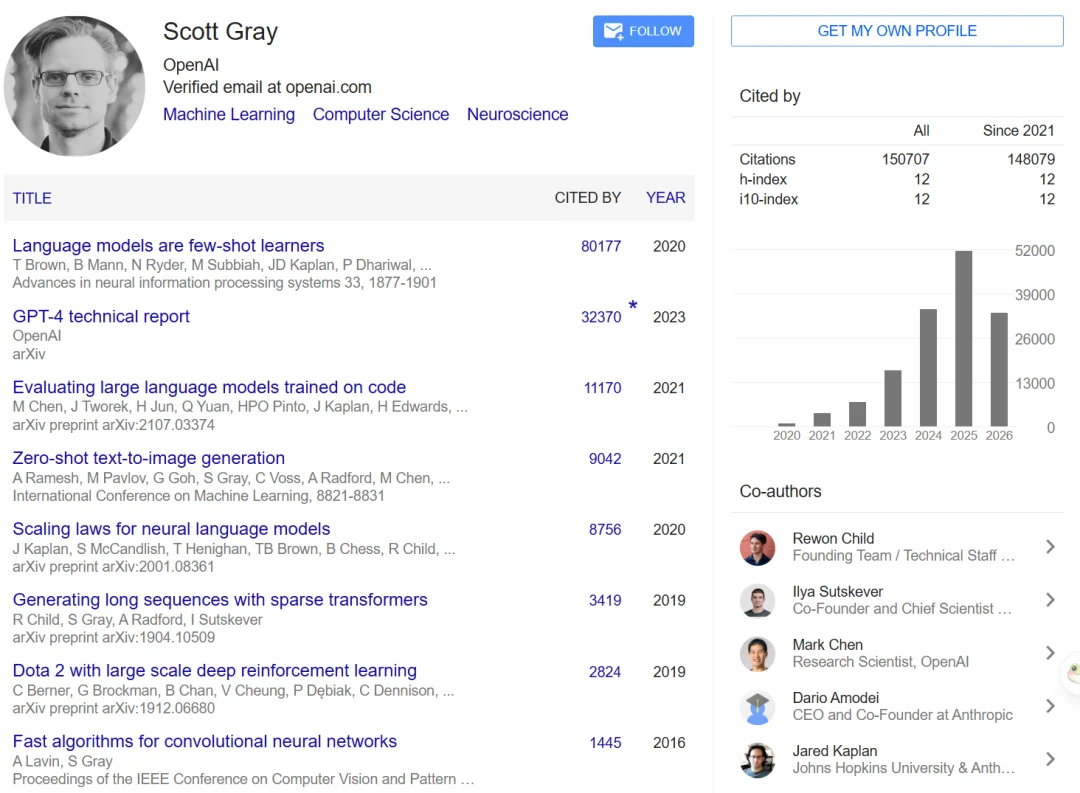Image resolution: width=1080 pixels, height=793 pixels.
Task: Open the Machine Learning interest link
Action: click(x=229, y=114)
